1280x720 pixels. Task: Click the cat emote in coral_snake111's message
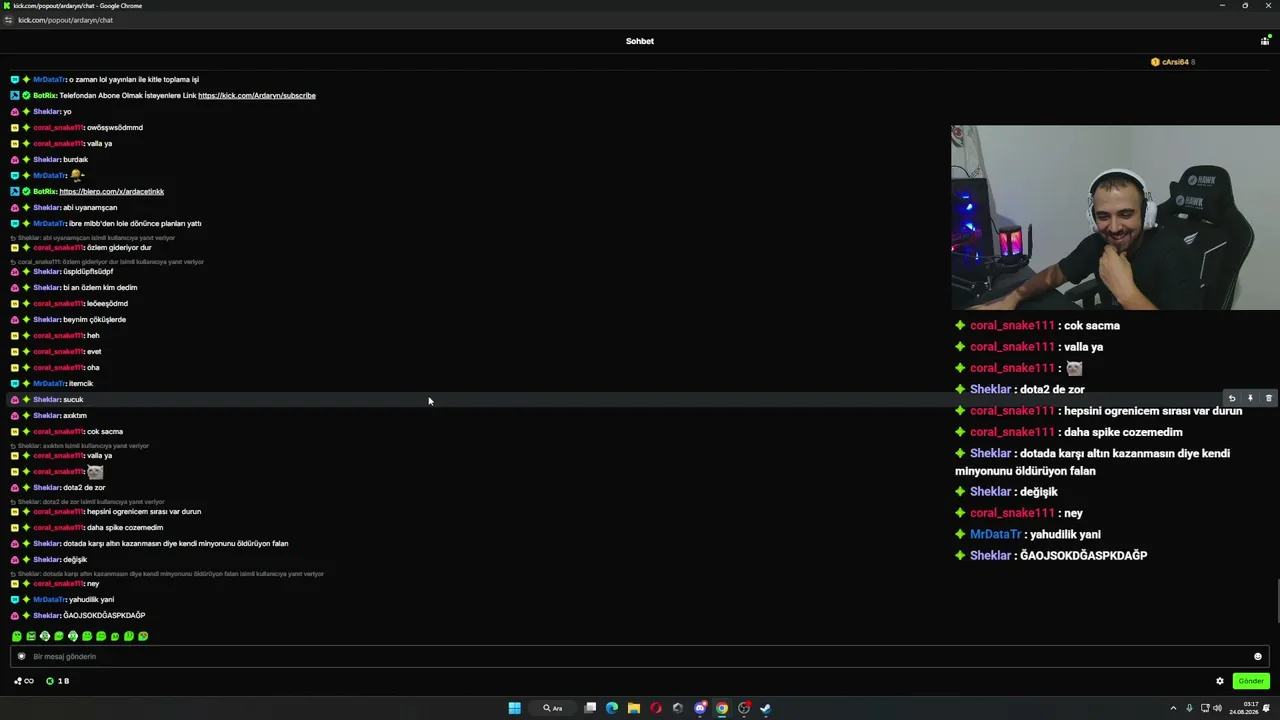coord(95,471)
